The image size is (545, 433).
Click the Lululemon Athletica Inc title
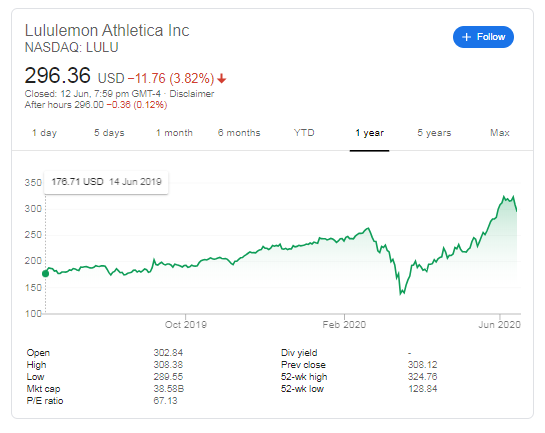pyautogui.click(x=107, y=31)
